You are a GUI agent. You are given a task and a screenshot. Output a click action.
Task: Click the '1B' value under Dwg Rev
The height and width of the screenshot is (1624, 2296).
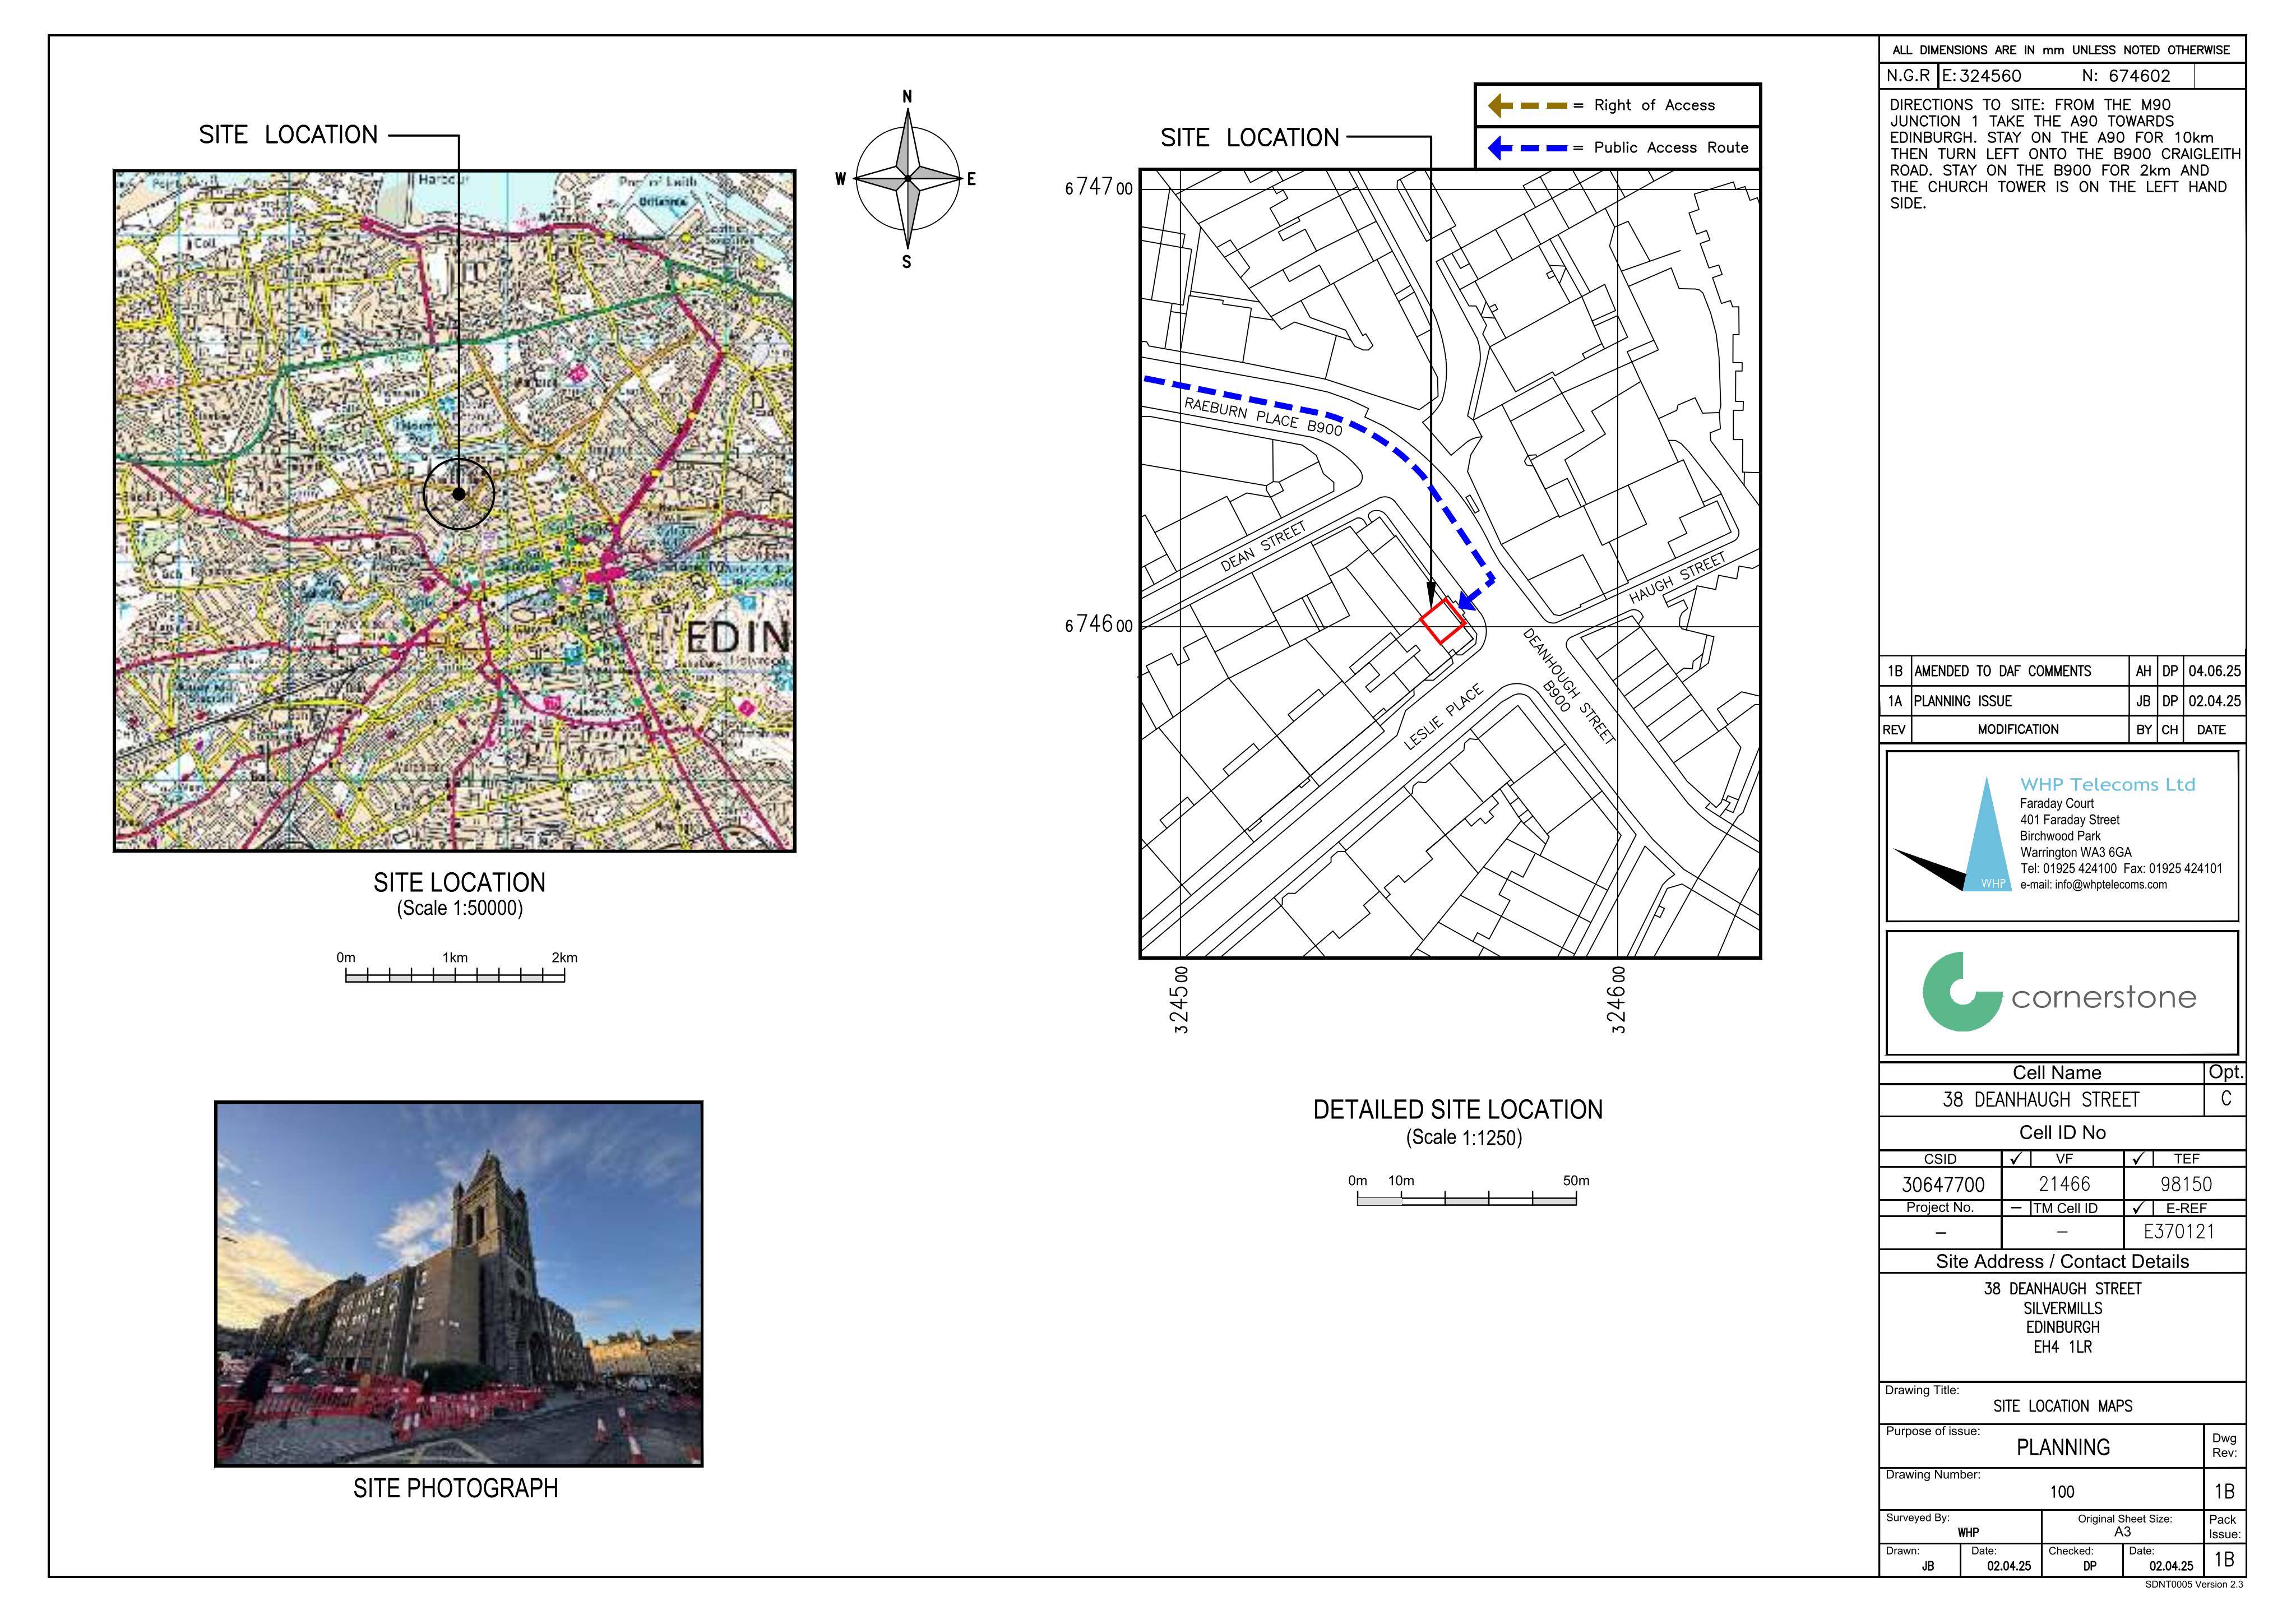click(2224, 1492)
